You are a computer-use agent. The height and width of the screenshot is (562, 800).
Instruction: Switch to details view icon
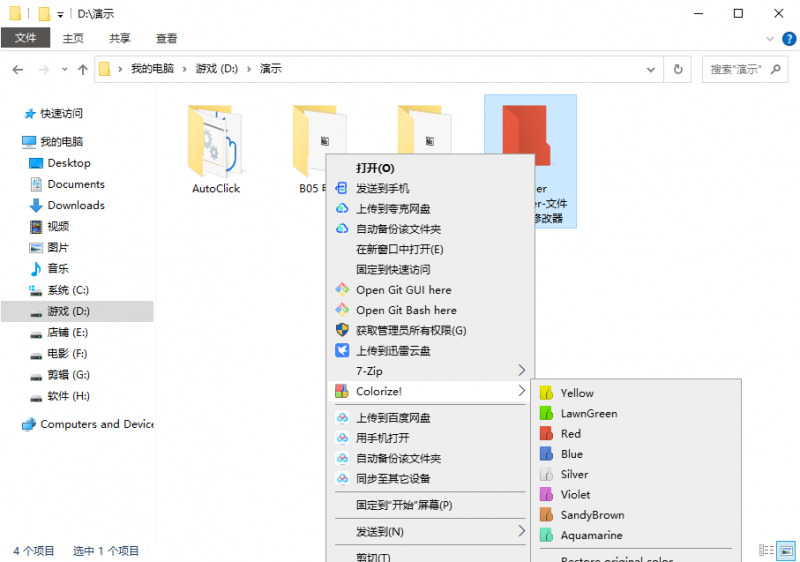click(x=766, y=550)
